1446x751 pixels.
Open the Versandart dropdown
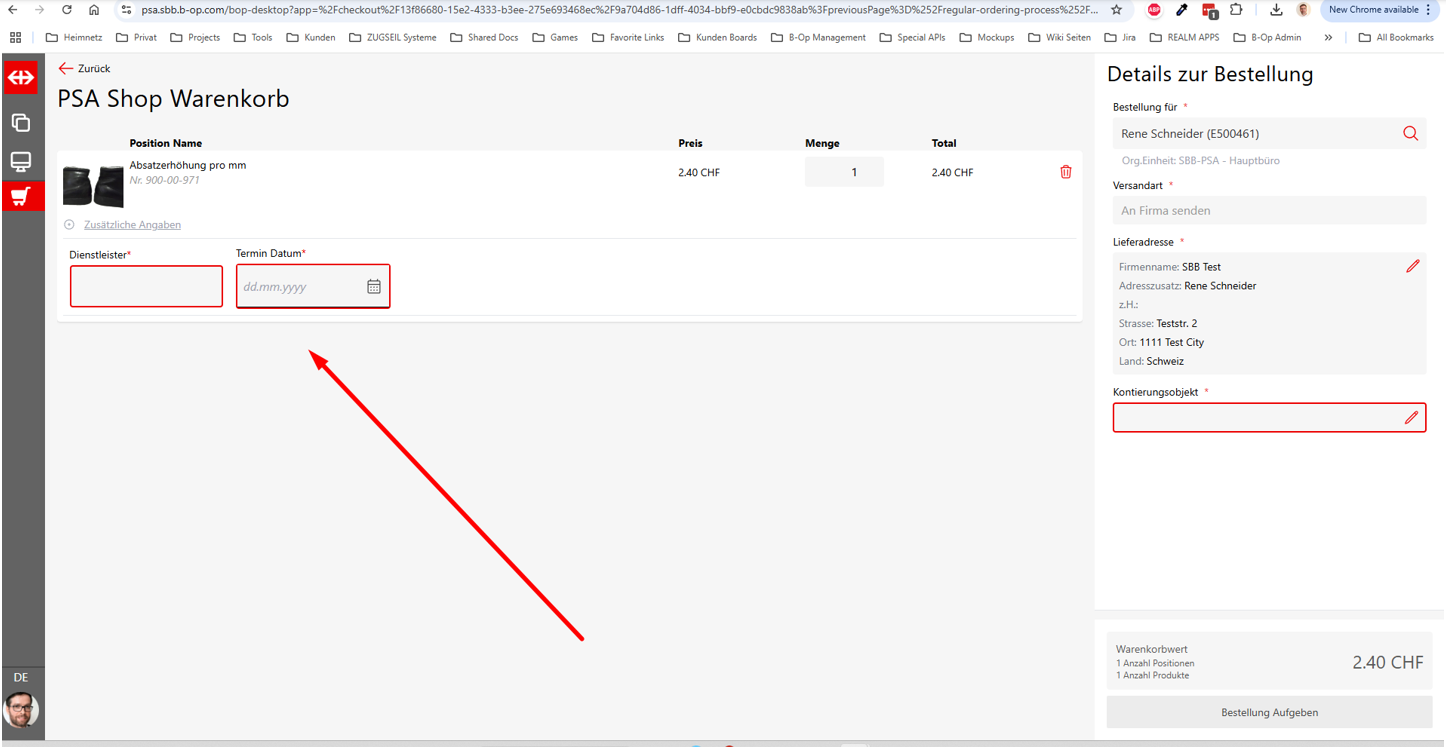click(x=1268, y=211)
